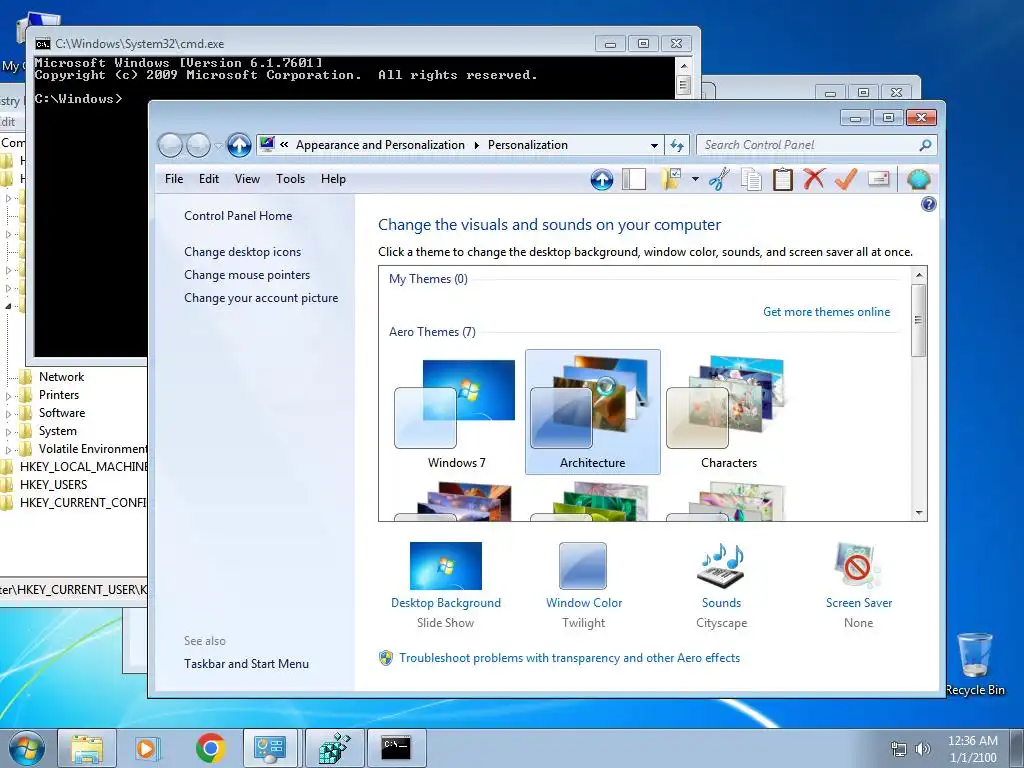
Task: Open address bar history dropdown arrow
Action: click(654, 145)
